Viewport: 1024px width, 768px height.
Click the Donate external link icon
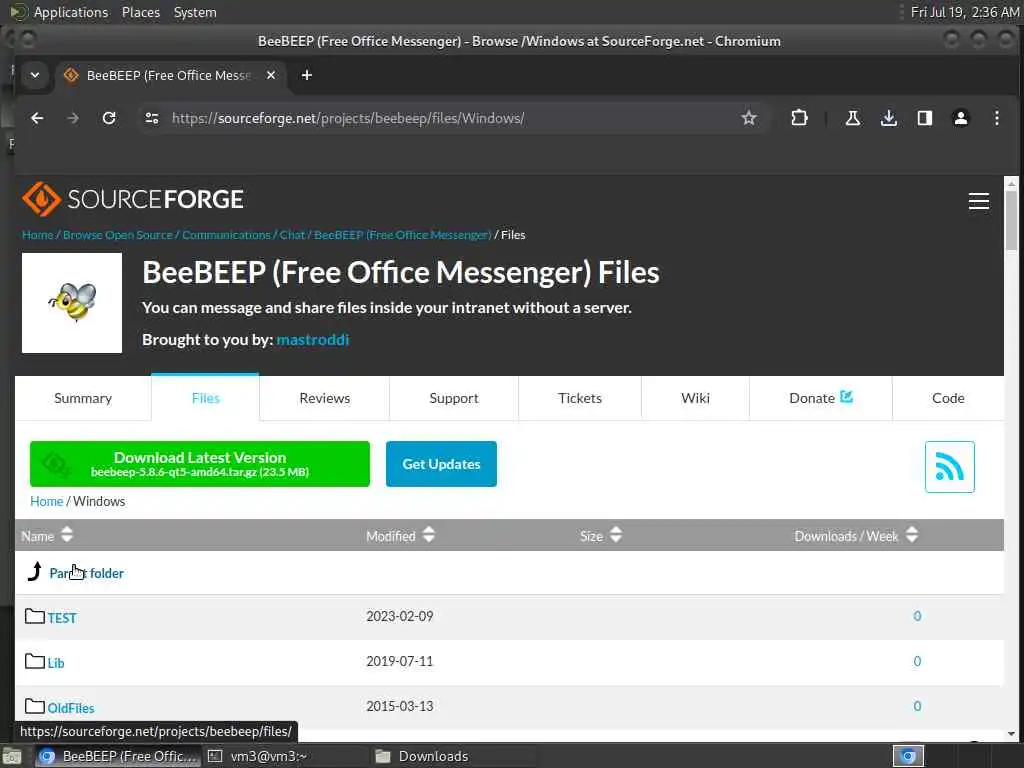pos(846,396)
